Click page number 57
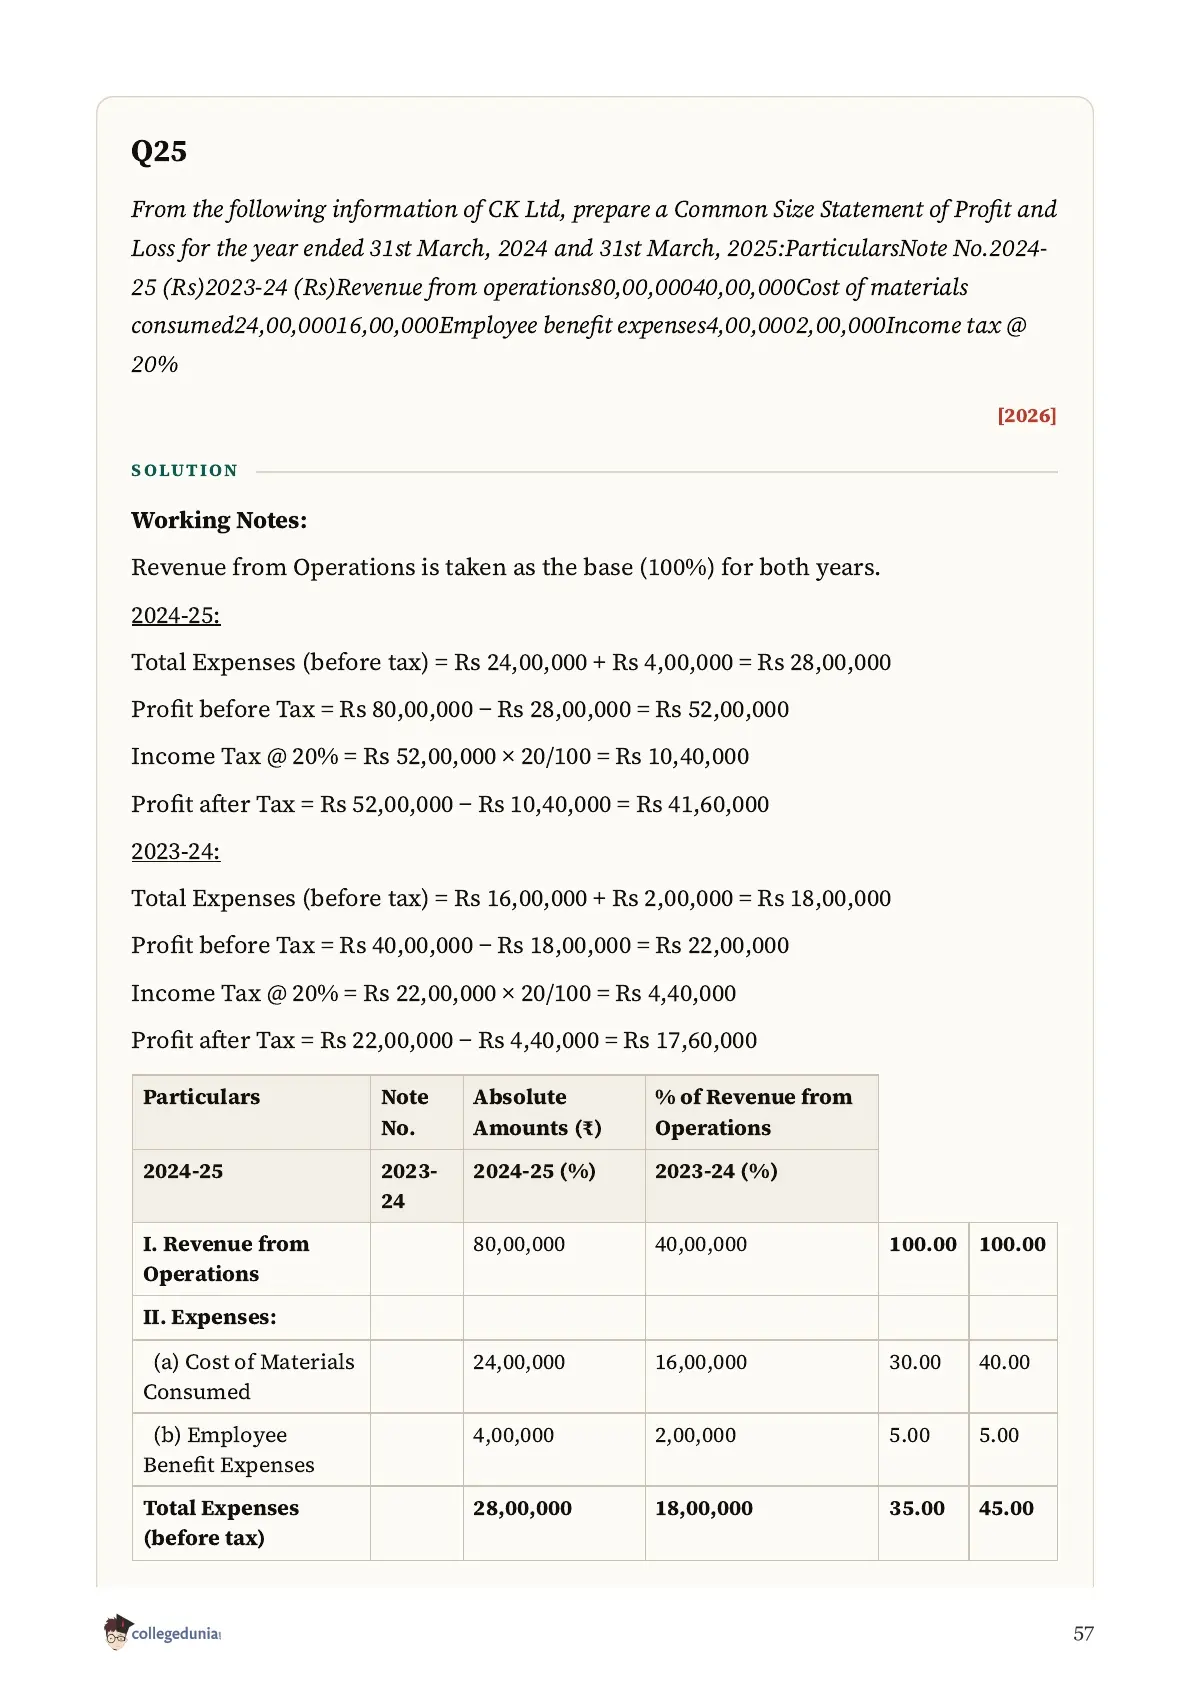This screenshot has width=1190, height=1684. point(1083,1633)
